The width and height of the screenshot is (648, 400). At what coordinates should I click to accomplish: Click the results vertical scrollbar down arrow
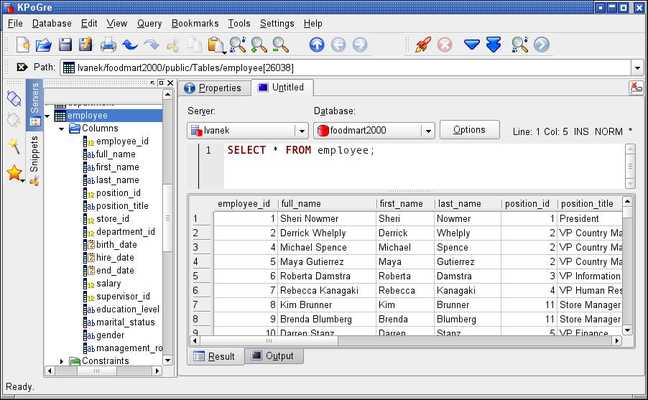[627, 330]
